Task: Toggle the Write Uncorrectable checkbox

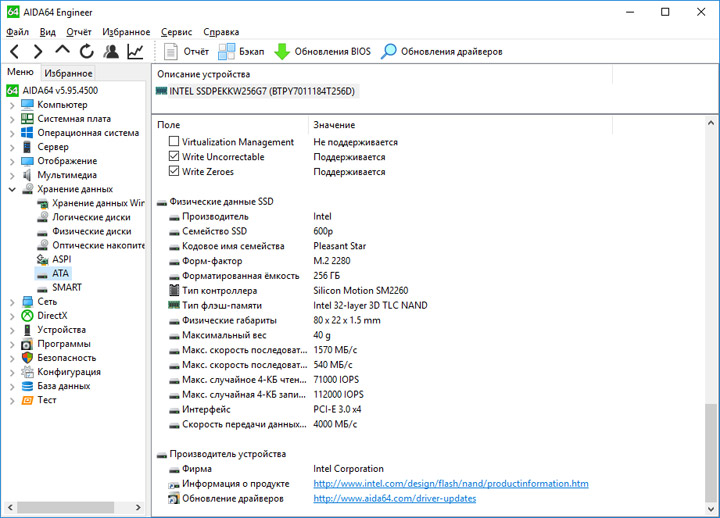Action: coord(174,156)
